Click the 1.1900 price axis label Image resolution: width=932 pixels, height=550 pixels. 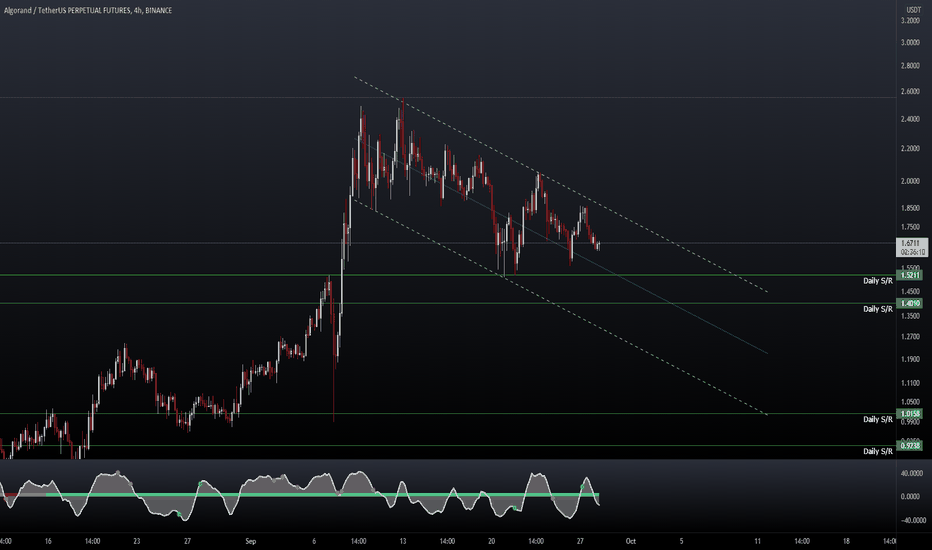pyautogui.click(x=910, y=359)
